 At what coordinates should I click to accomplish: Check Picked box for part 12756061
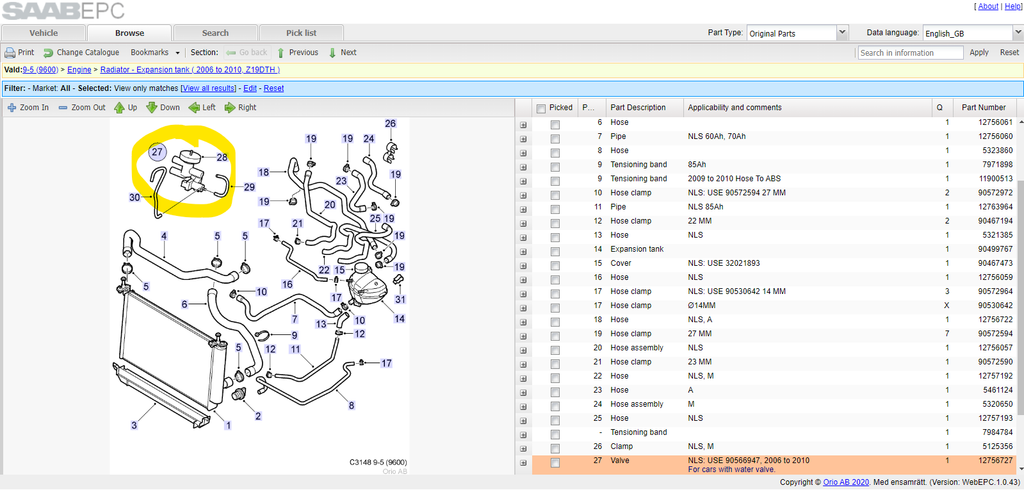tap(554, 123)
